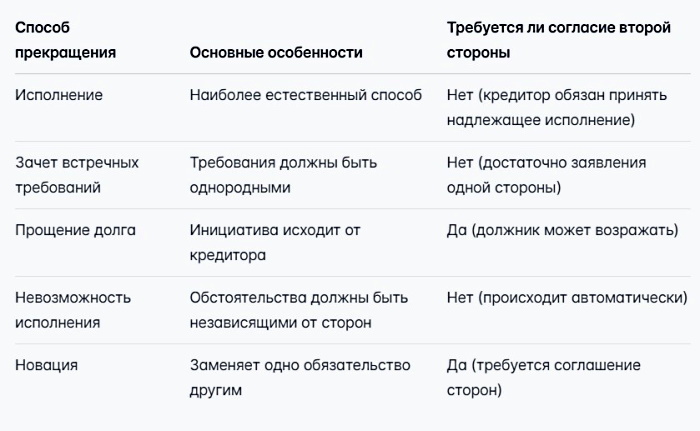This screenshot has height=431, width=700.
Task: Click 'Да (требуется соглашение сторон)' cell
Action: [x=544, y=377]
